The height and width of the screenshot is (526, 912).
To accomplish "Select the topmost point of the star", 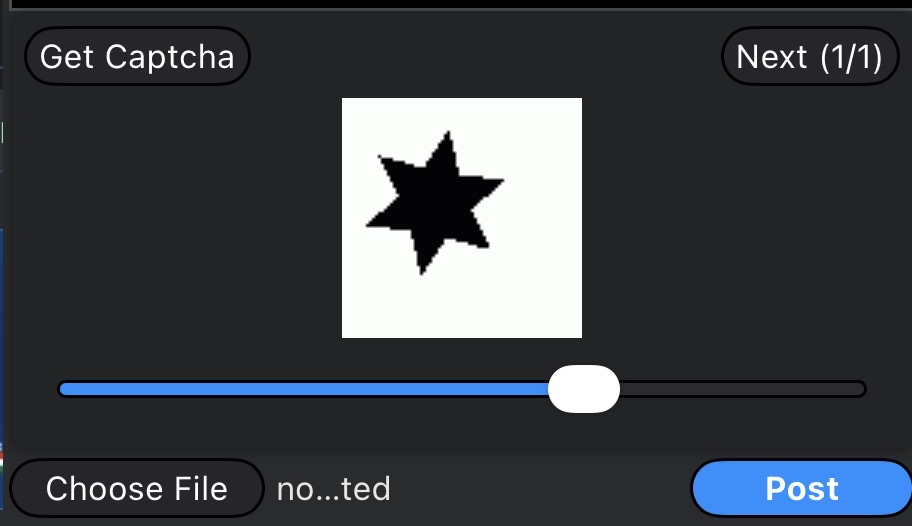I will coord(448,134).
